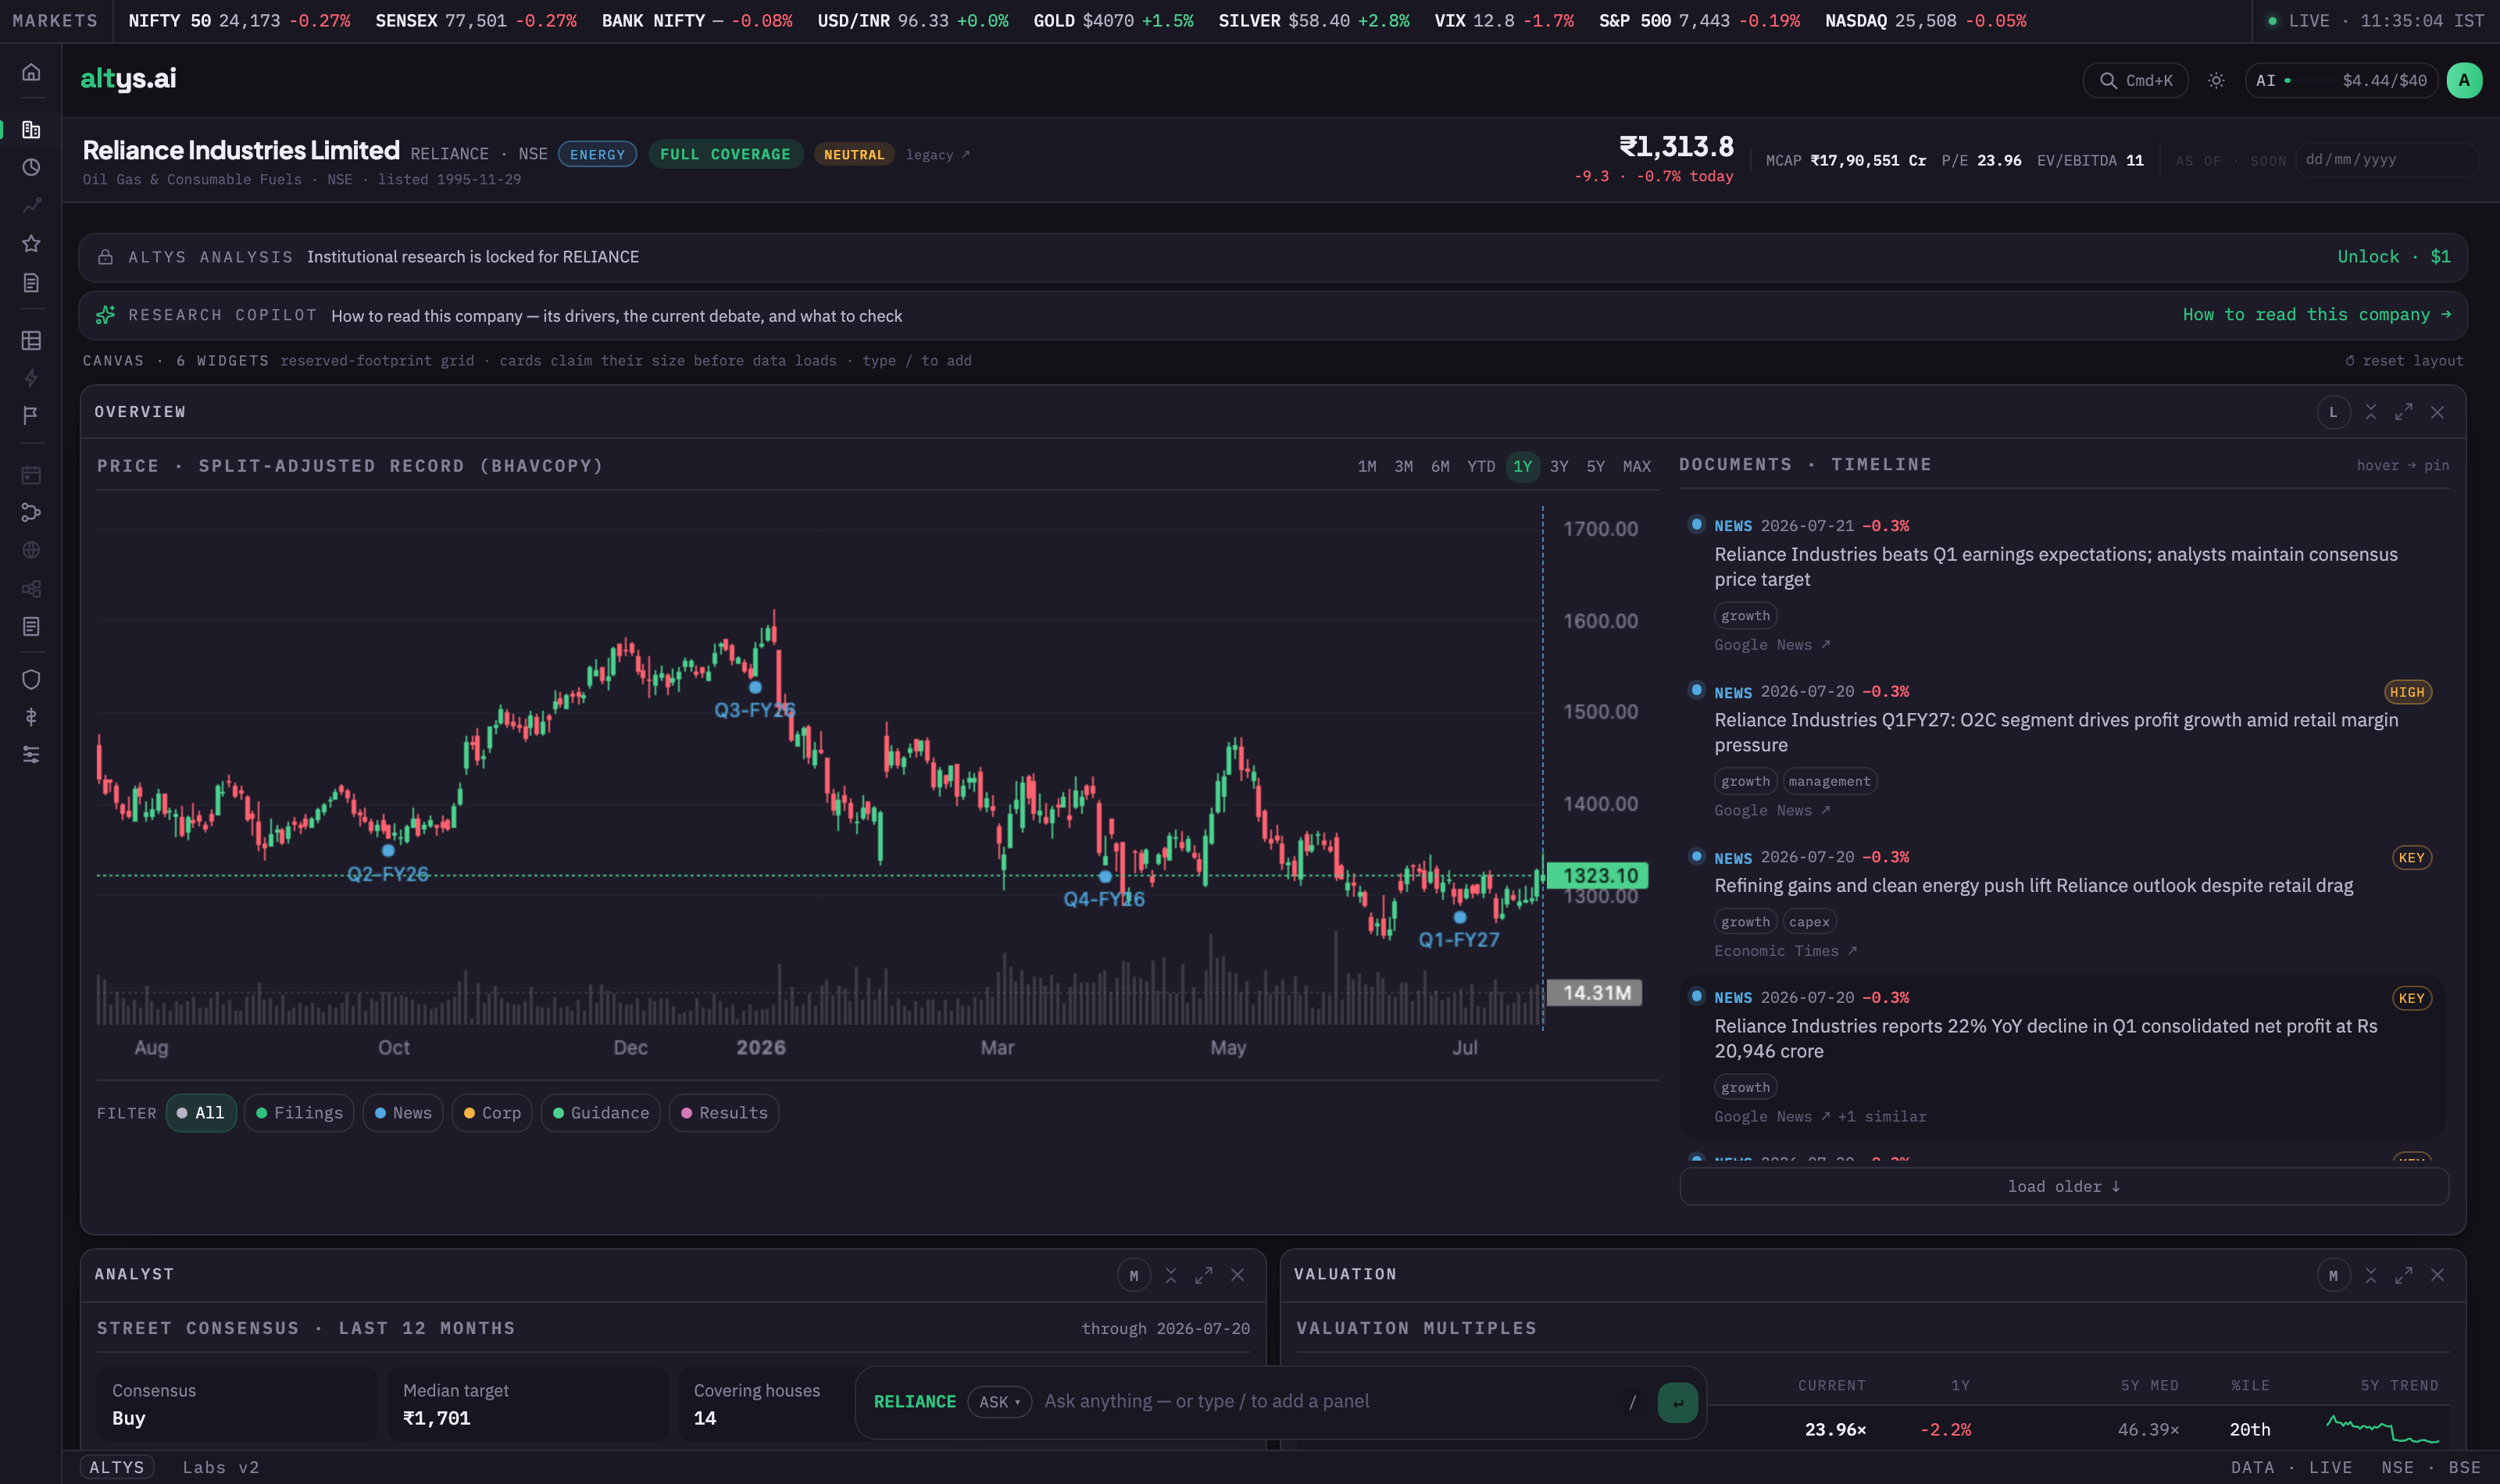Open the currency symbol icon in sidebar
This screenshot has height=1484, width=2500.
[31, 717]
